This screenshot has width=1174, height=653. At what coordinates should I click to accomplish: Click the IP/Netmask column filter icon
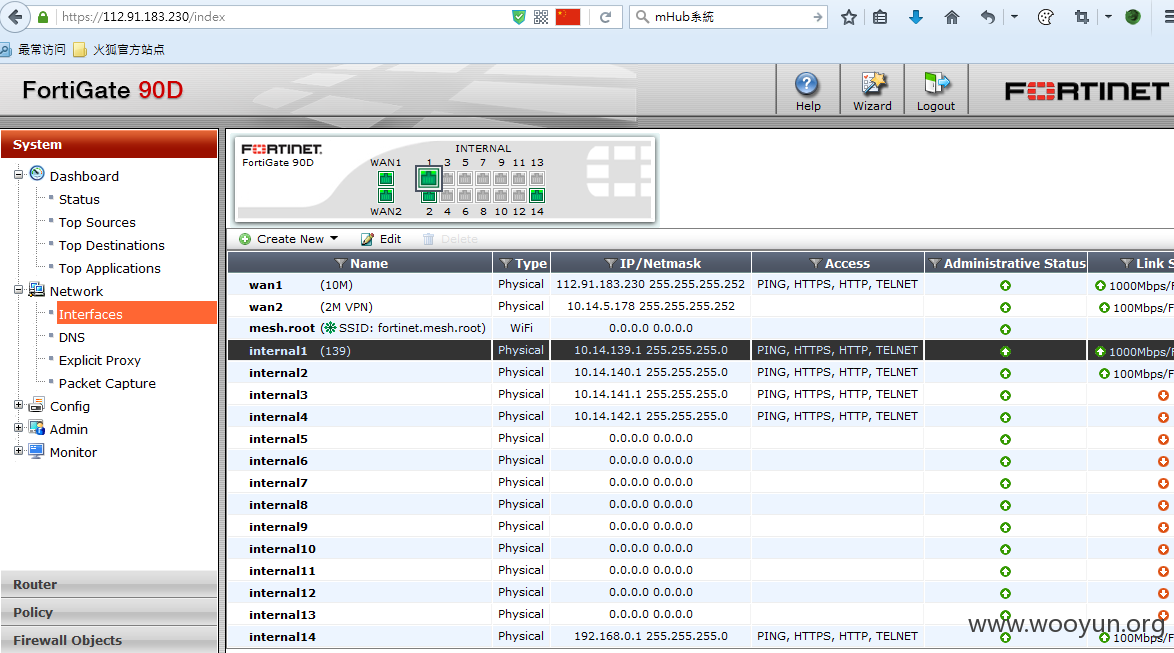610,264
